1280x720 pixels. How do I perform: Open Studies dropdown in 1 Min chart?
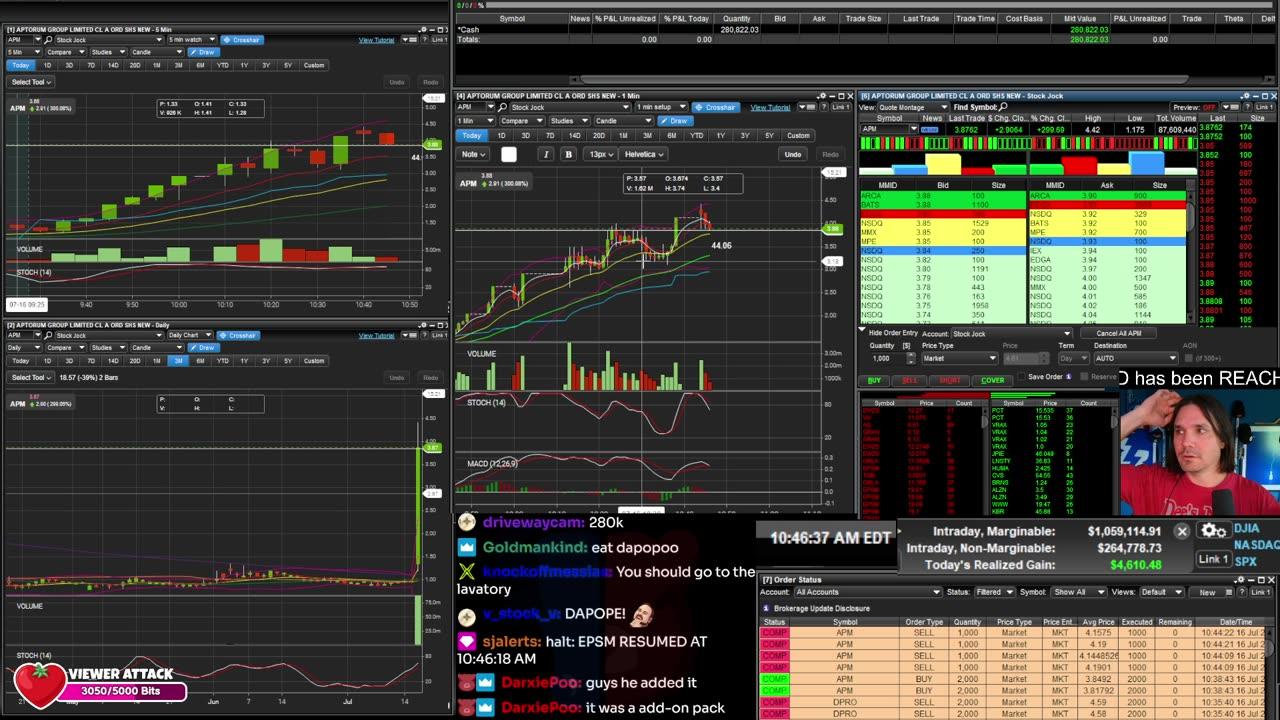tap(570, 121)
